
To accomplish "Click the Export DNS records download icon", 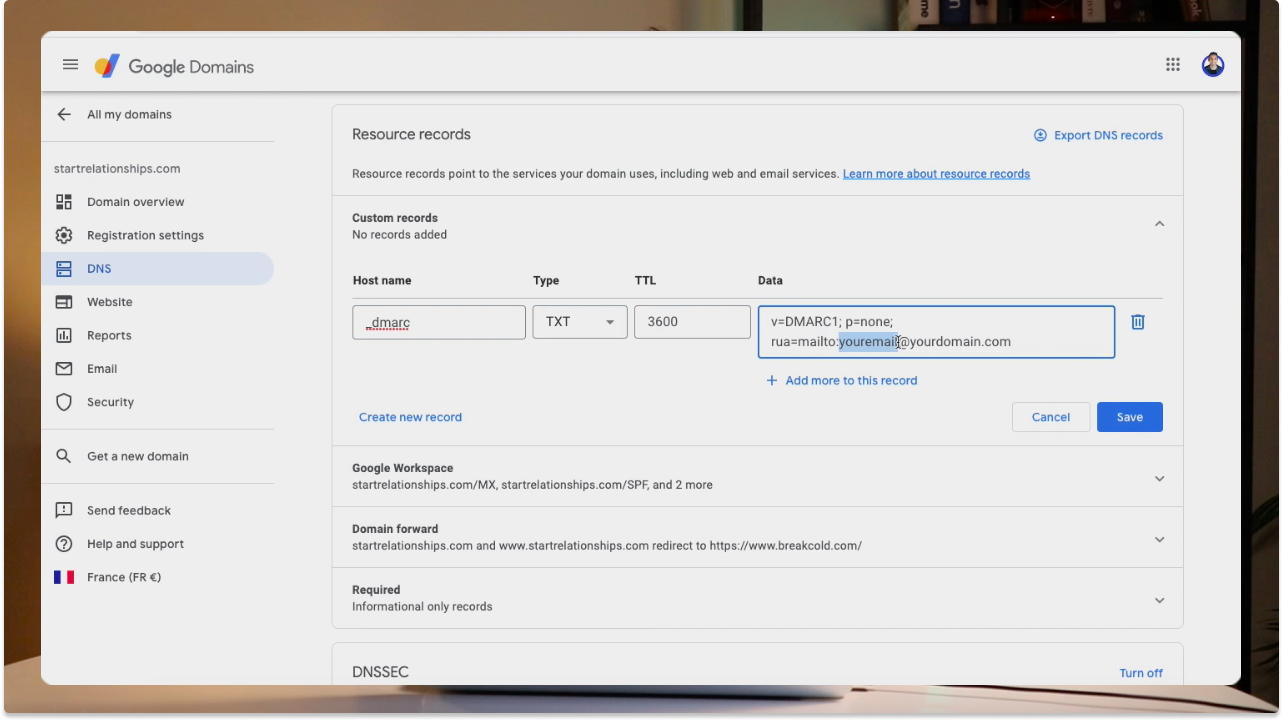I will tap(1040, 135).
